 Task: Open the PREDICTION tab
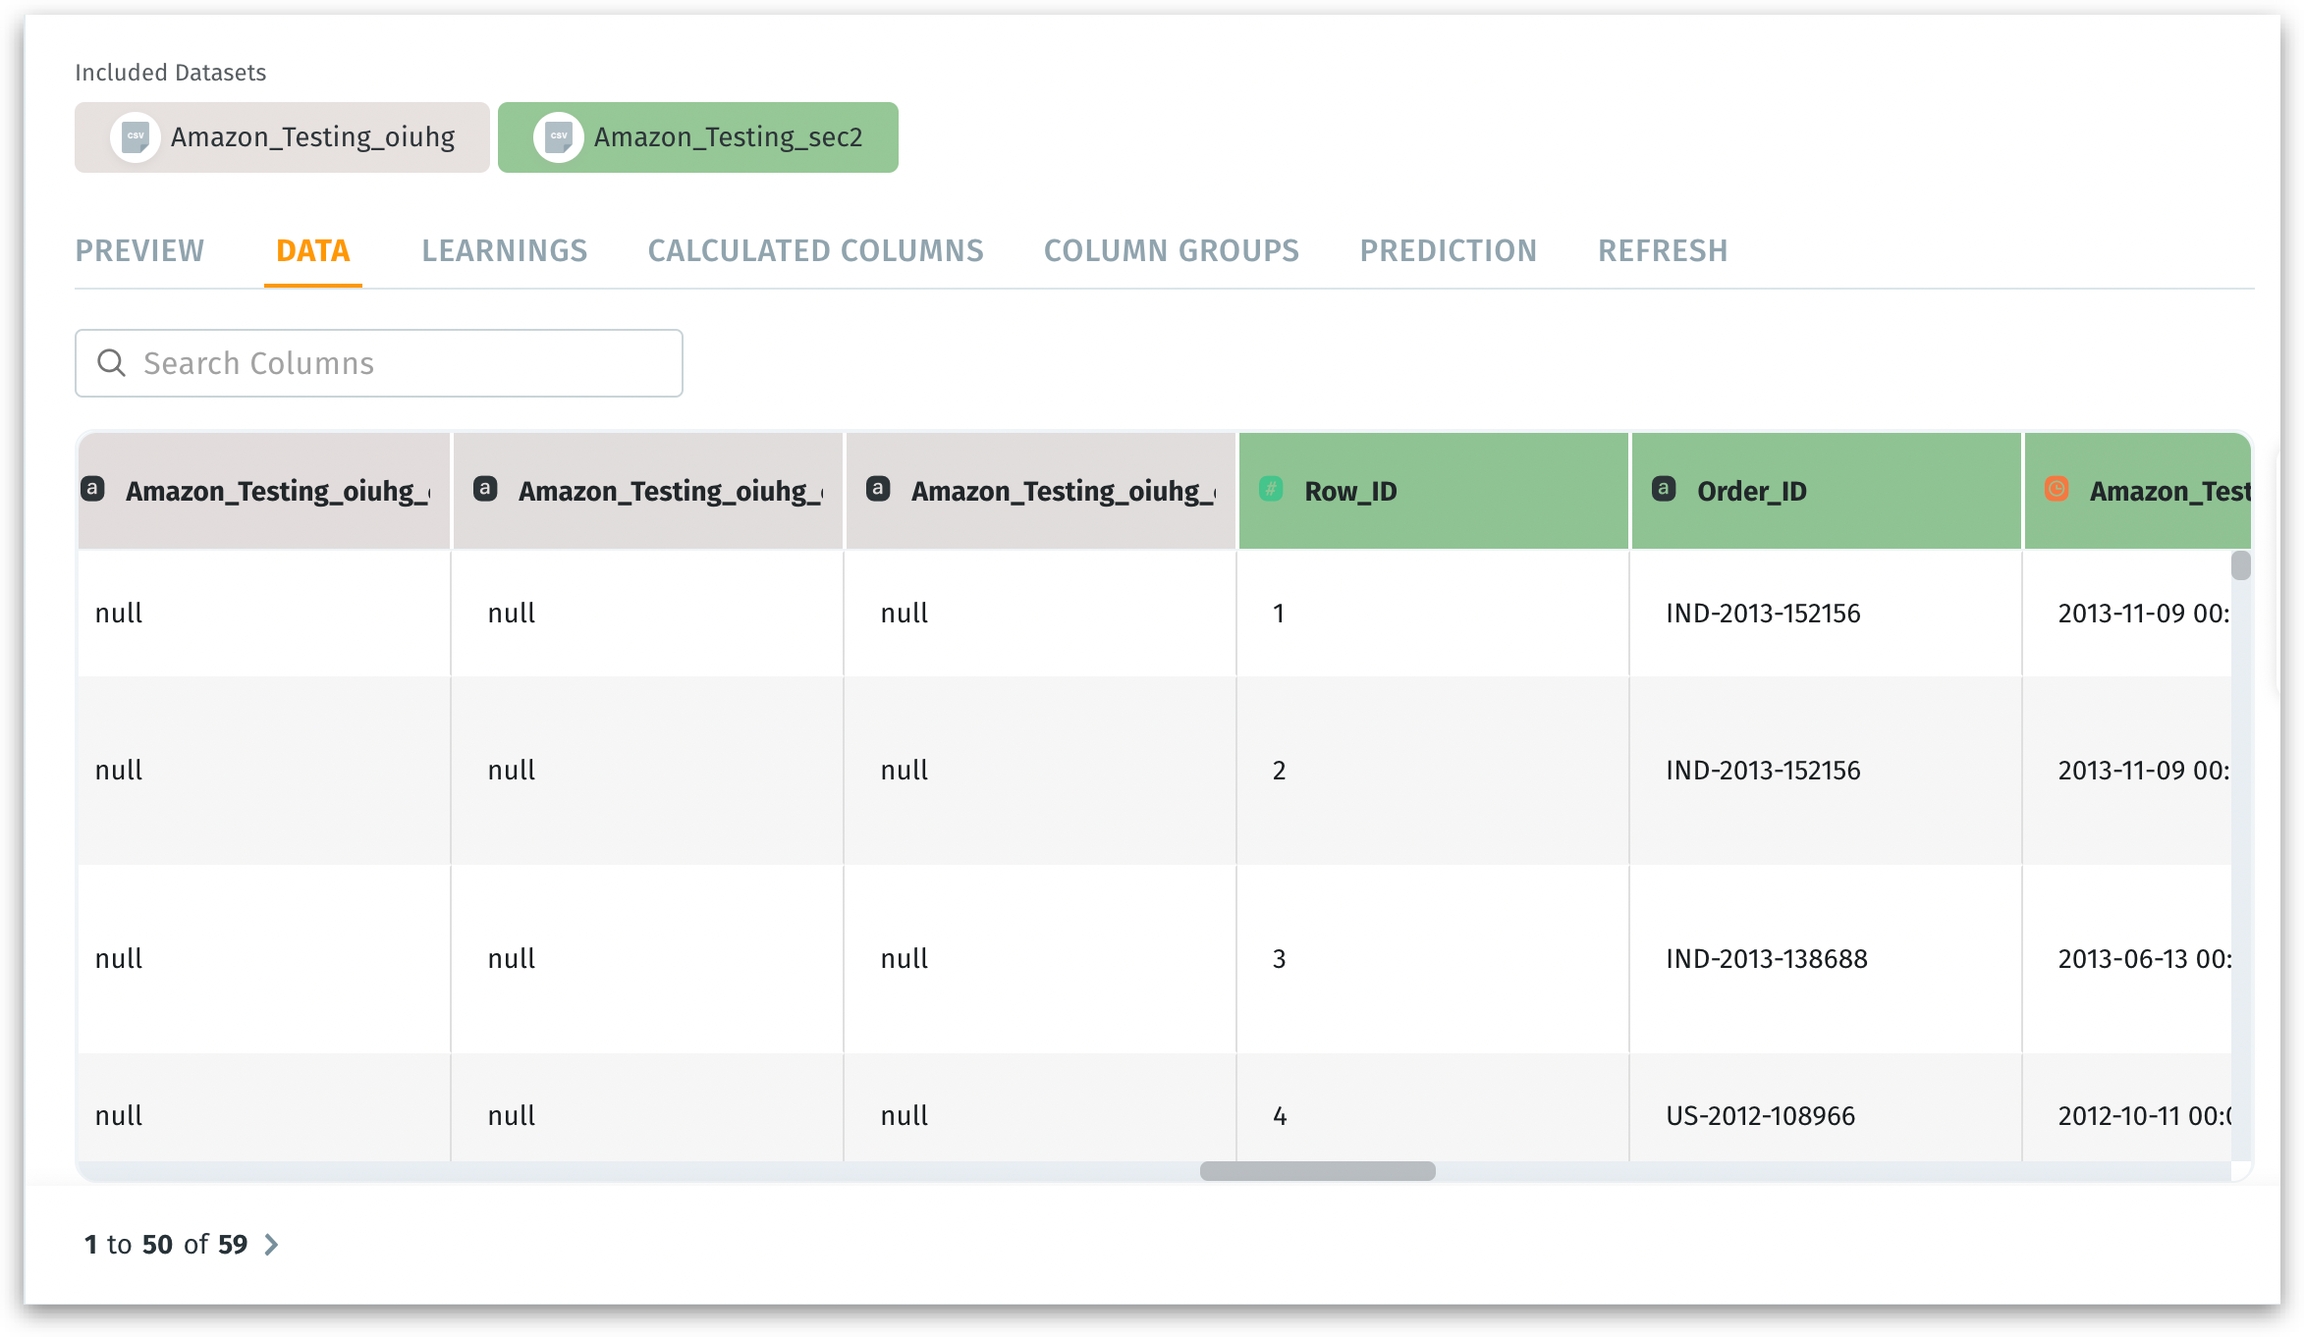click(1447, 251)
